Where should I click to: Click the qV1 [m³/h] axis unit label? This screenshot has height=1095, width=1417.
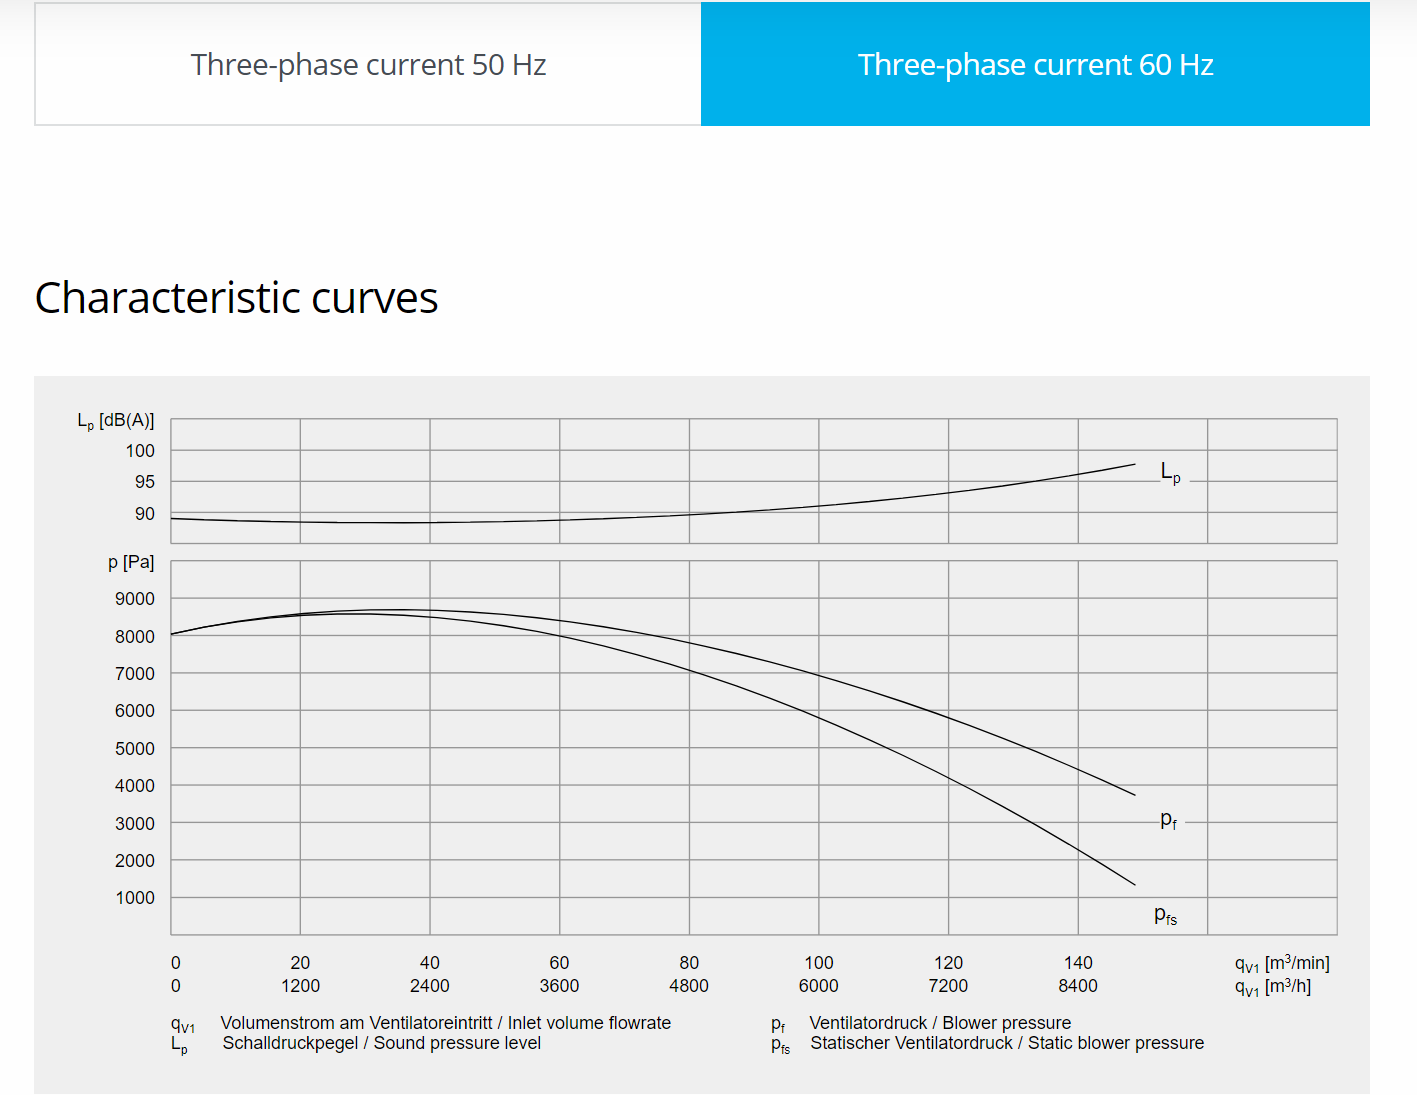(x=1272, y=987)
